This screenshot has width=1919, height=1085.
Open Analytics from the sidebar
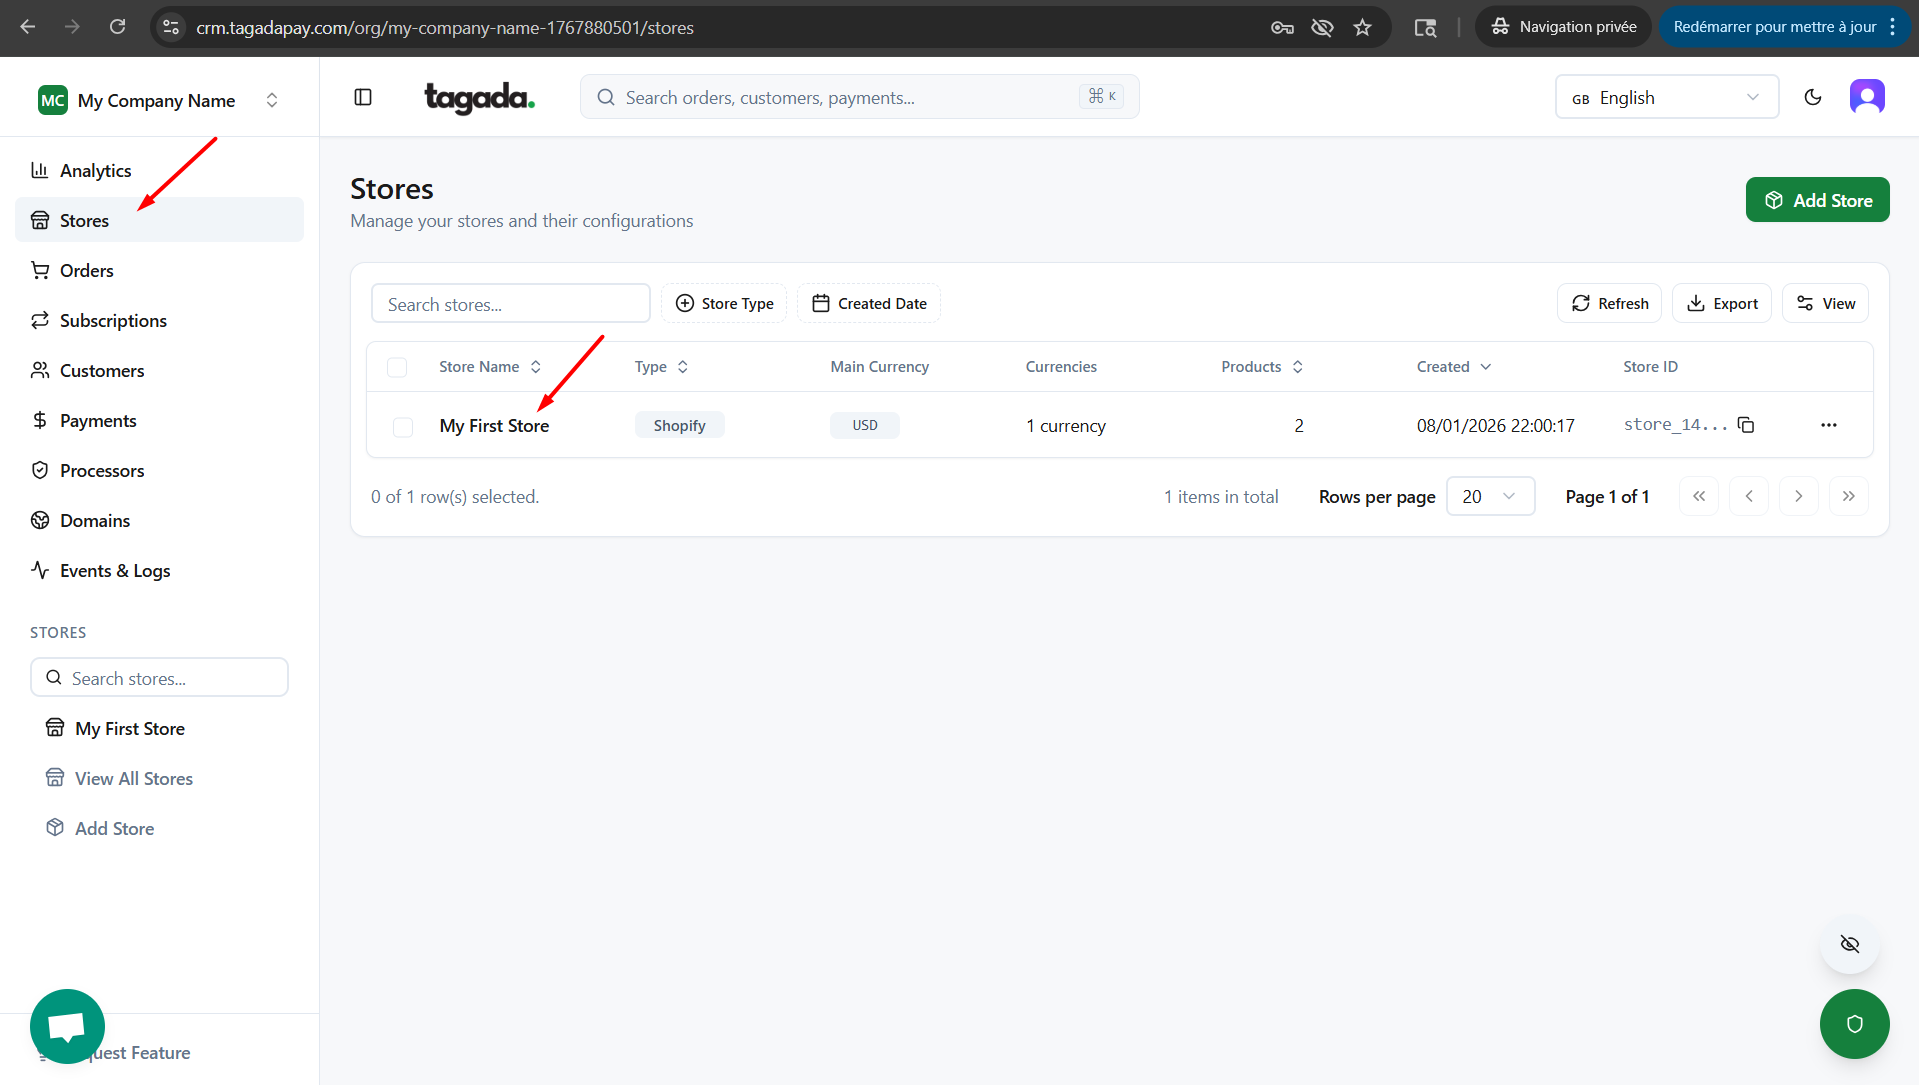95,171
